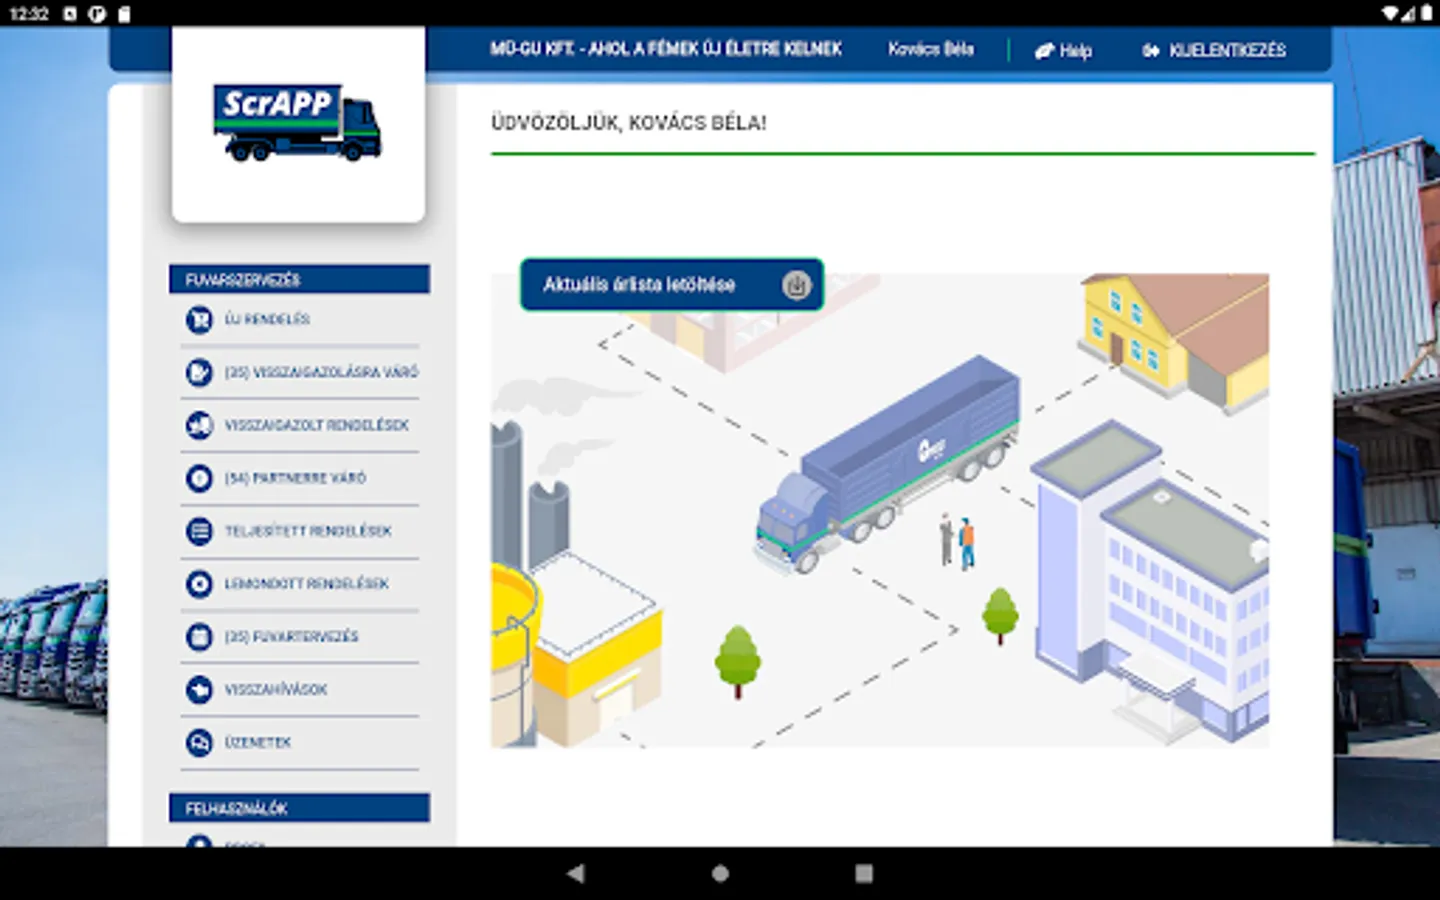The width and height of the screenshot is (1440, 900).
Task: Open the Új rendelés menu item
Action: tap(299, 319)
